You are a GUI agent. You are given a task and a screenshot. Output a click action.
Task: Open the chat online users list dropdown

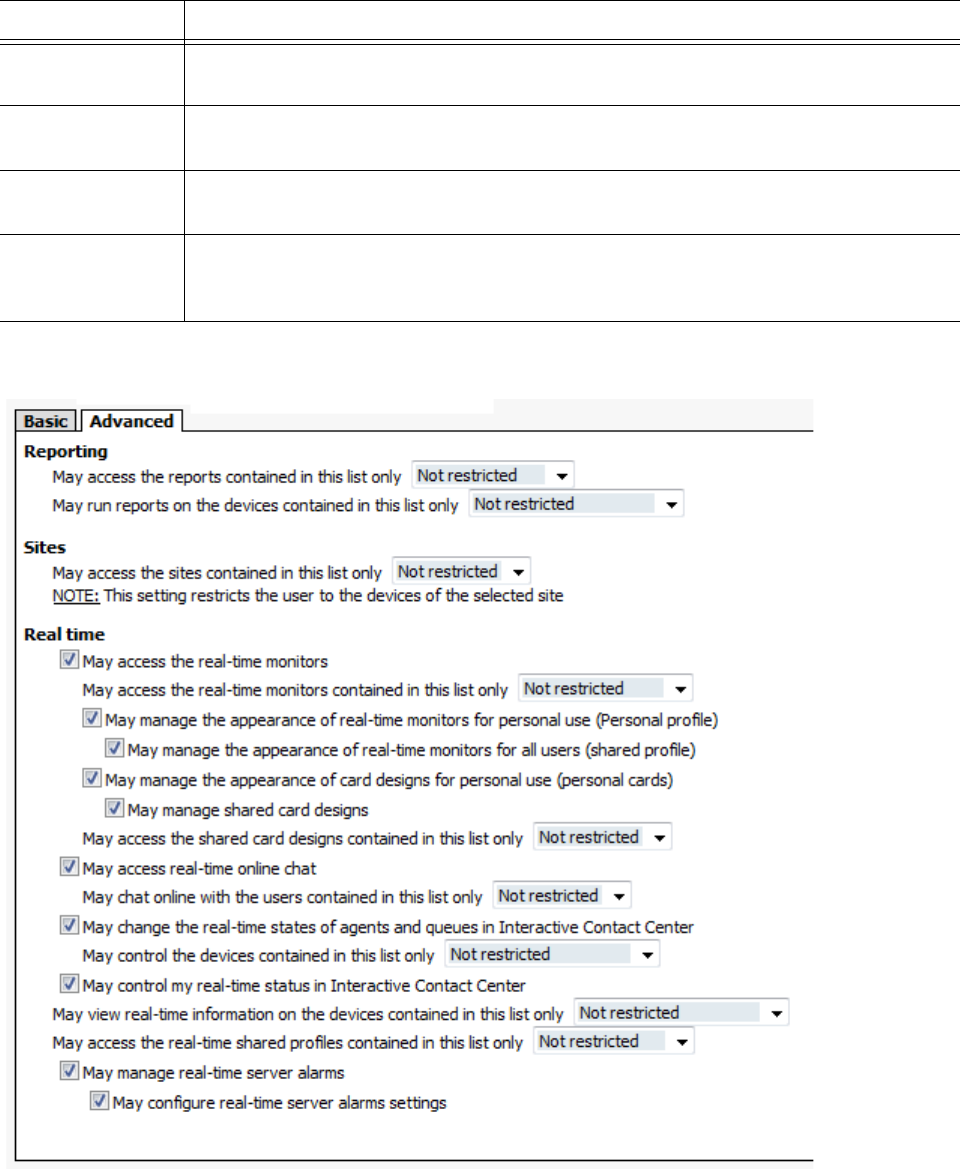pos(562,896)
